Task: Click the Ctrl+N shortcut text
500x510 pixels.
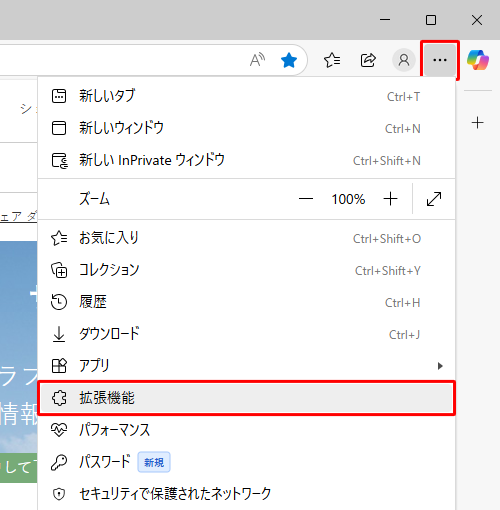Action: click(x=403, y=129)
